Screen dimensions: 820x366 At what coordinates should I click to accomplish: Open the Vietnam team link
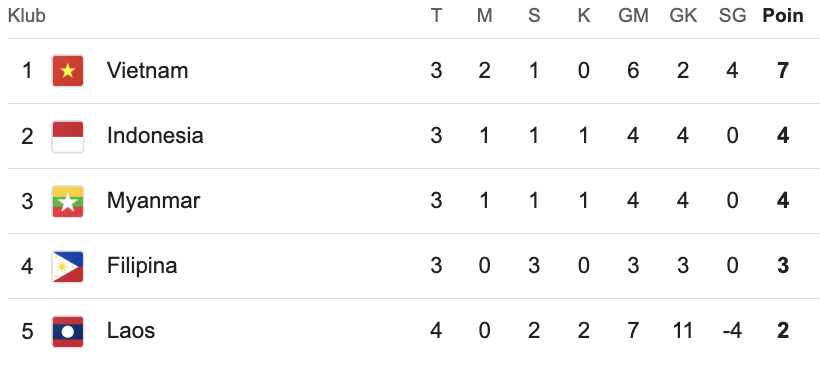(147, 71)
